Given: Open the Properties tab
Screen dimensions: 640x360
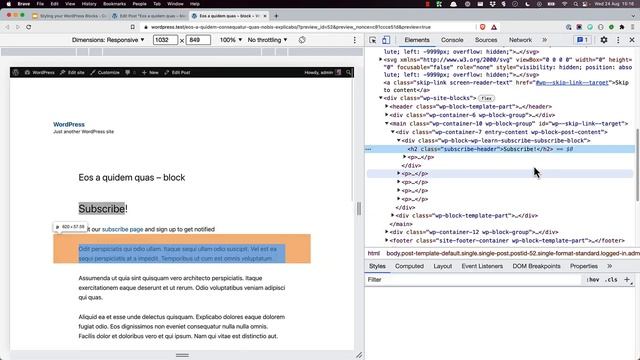Looking at the screenshot, I should point(584,266).
